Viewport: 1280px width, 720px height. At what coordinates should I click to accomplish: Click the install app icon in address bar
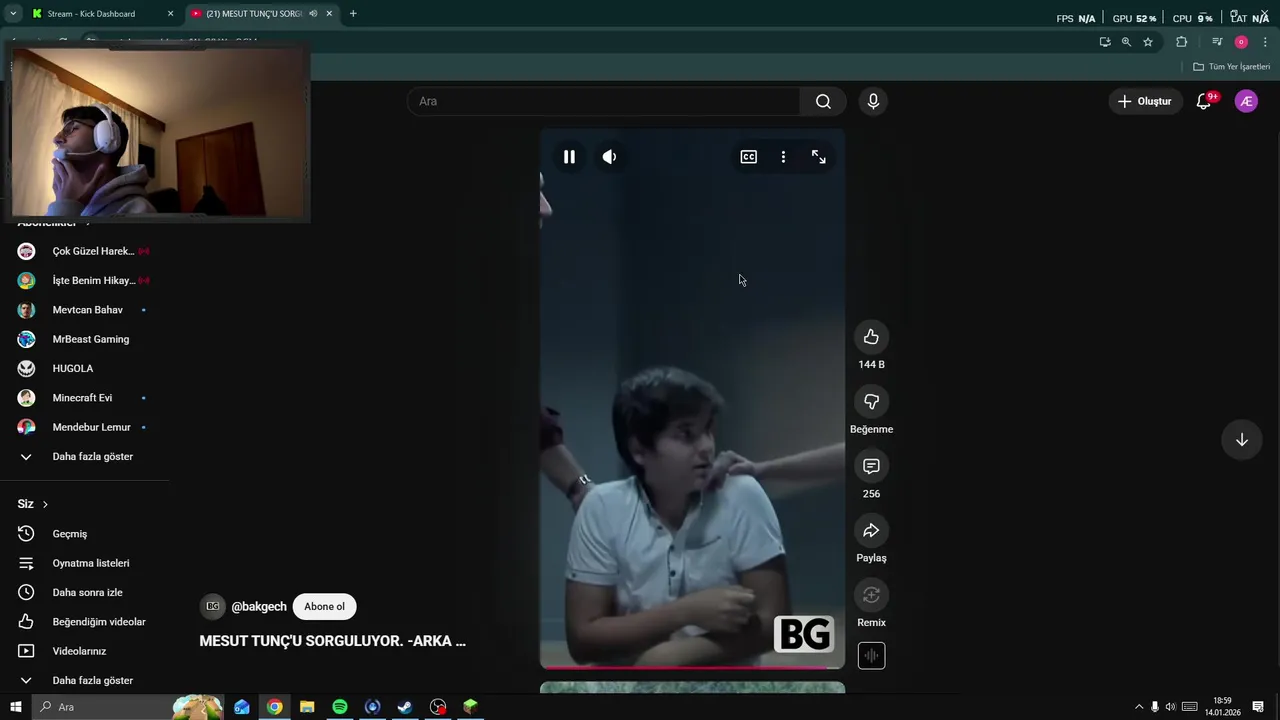(x=1105, y=42)
